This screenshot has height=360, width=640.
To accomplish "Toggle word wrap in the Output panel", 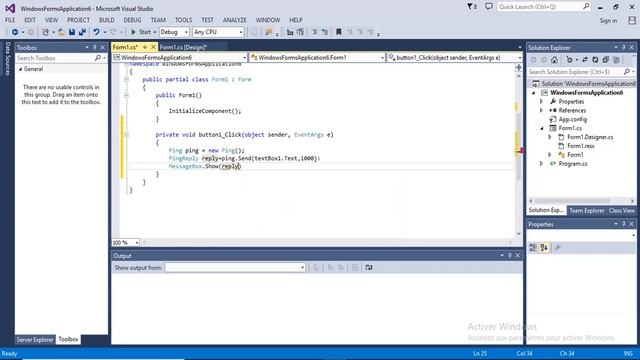I will click(369, 267).
